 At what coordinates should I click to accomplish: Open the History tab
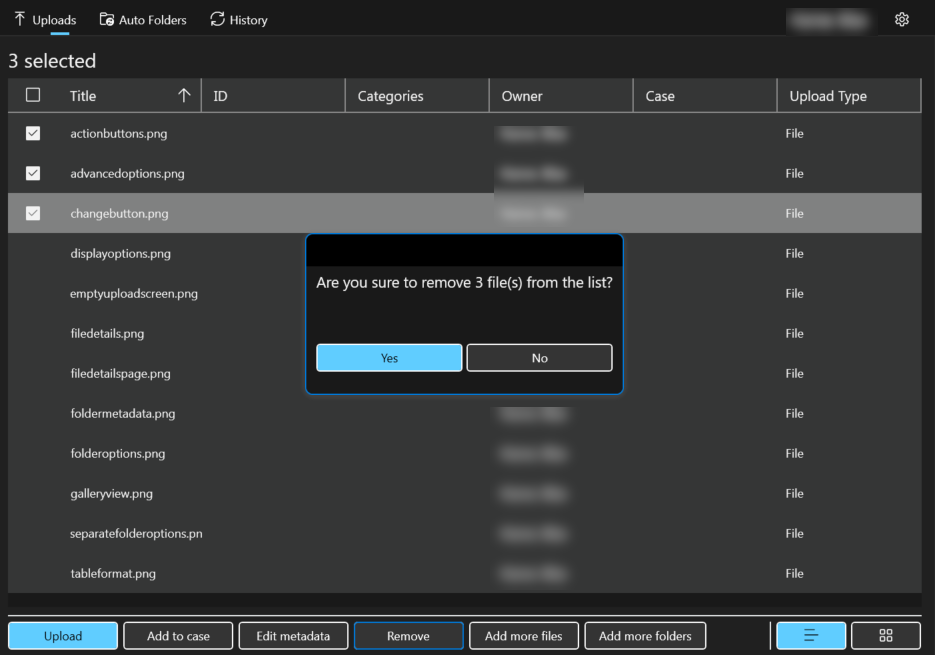tap(238, 19)
